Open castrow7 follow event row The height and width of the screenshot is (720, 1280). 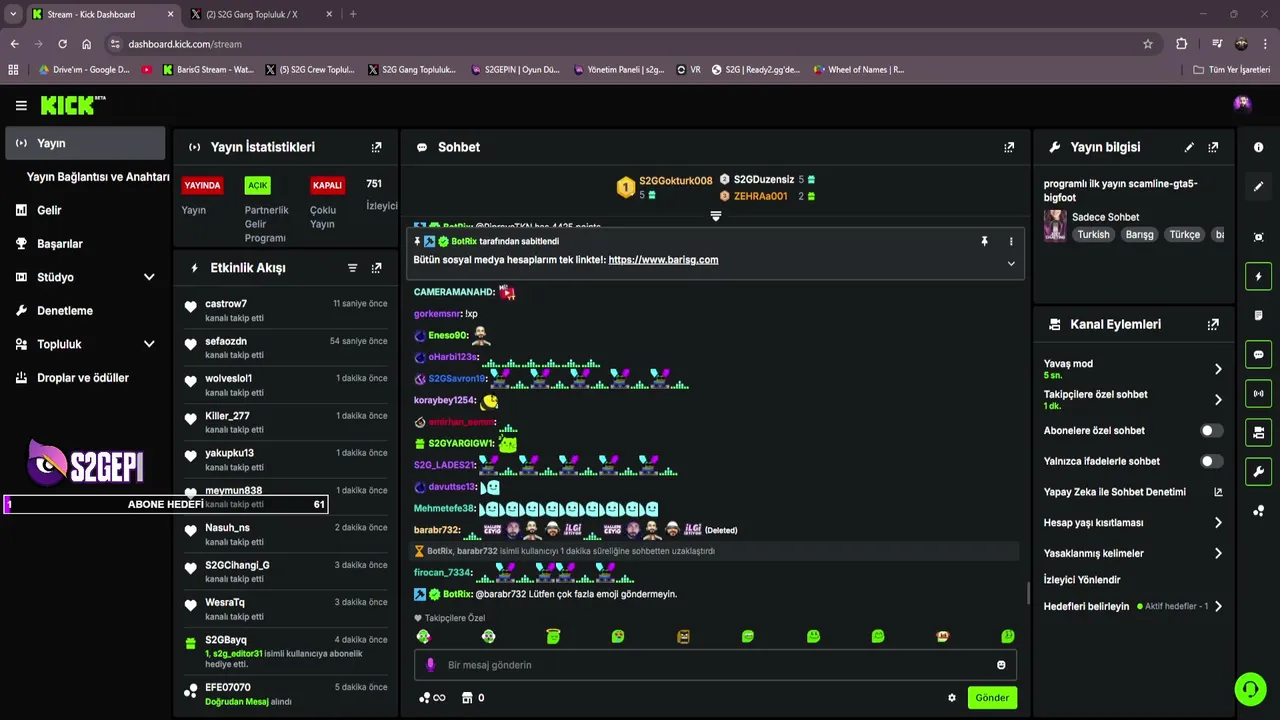(x=286, y=311)
